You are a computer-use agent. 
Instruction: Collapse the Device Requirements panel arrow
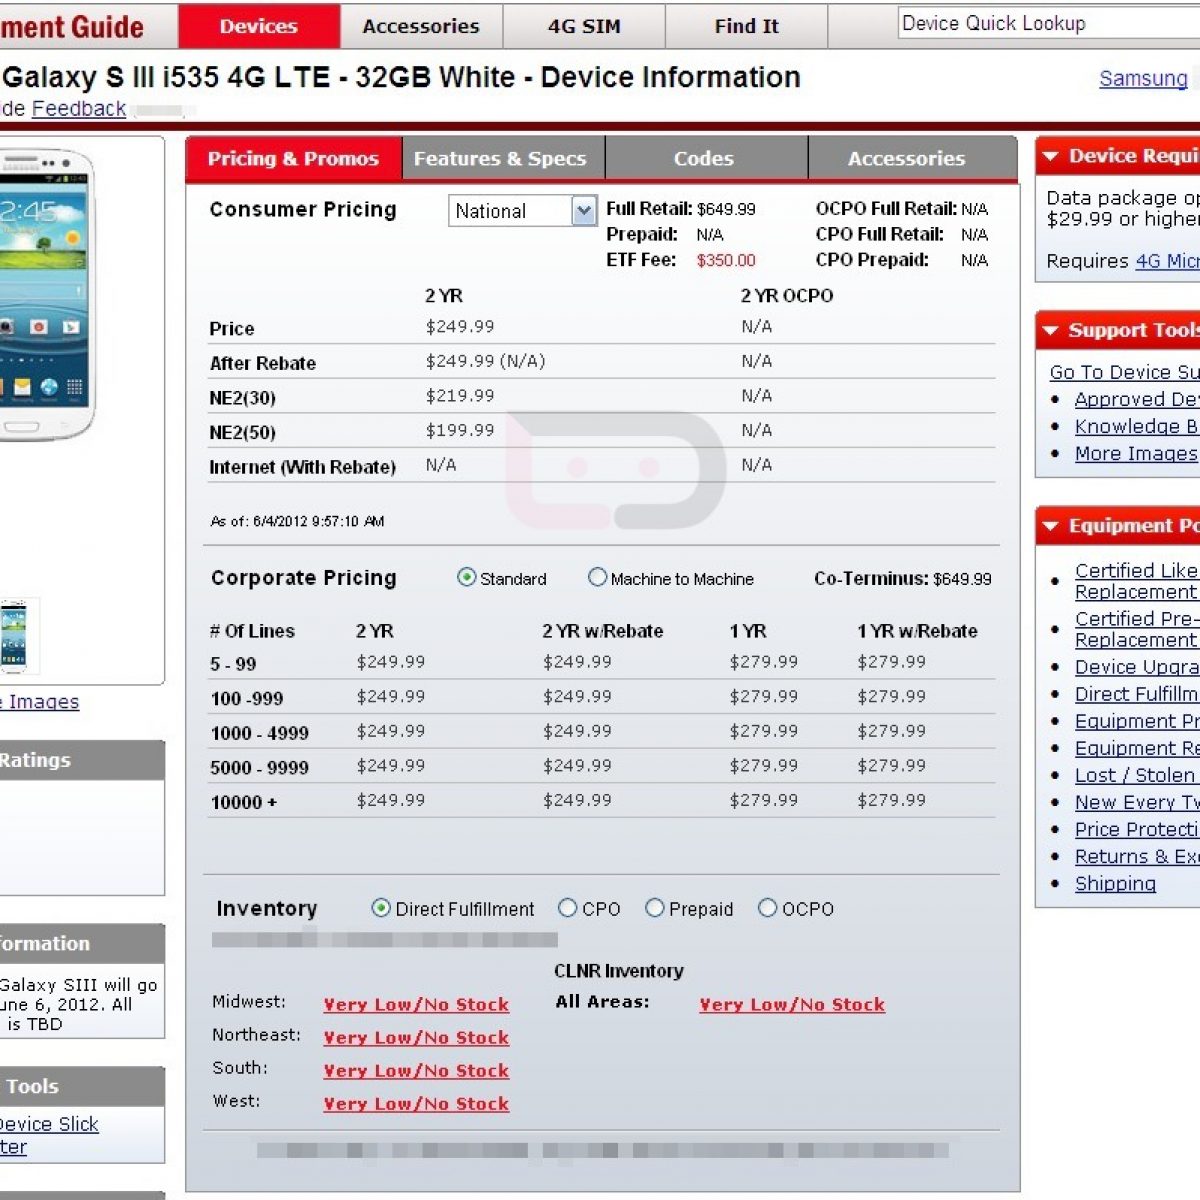(x=1050, y=157)
